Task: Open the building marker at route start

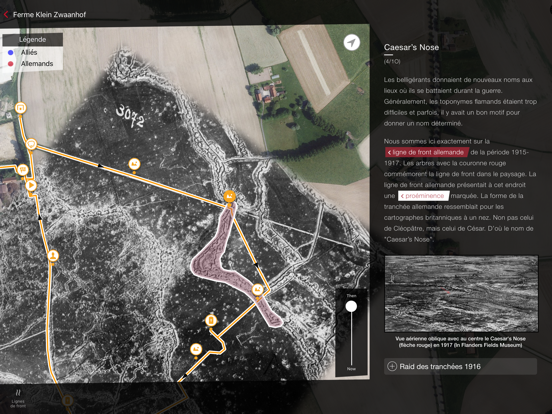Action: 20,107
